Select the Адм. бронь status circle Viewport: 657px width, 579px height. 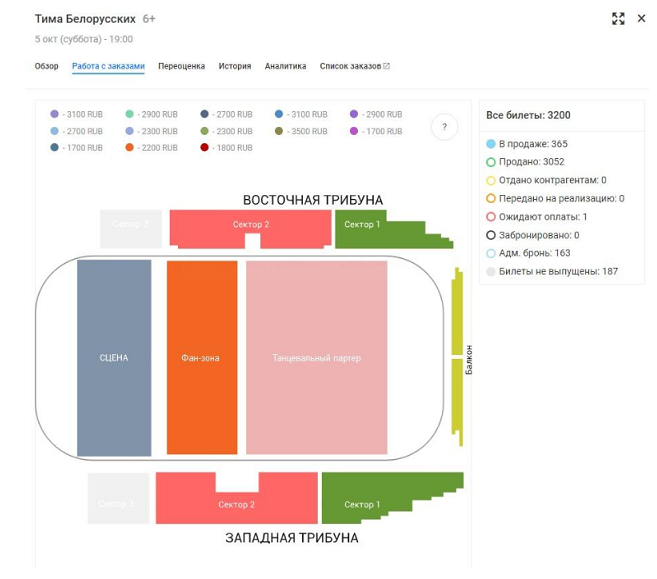(491, 253)
